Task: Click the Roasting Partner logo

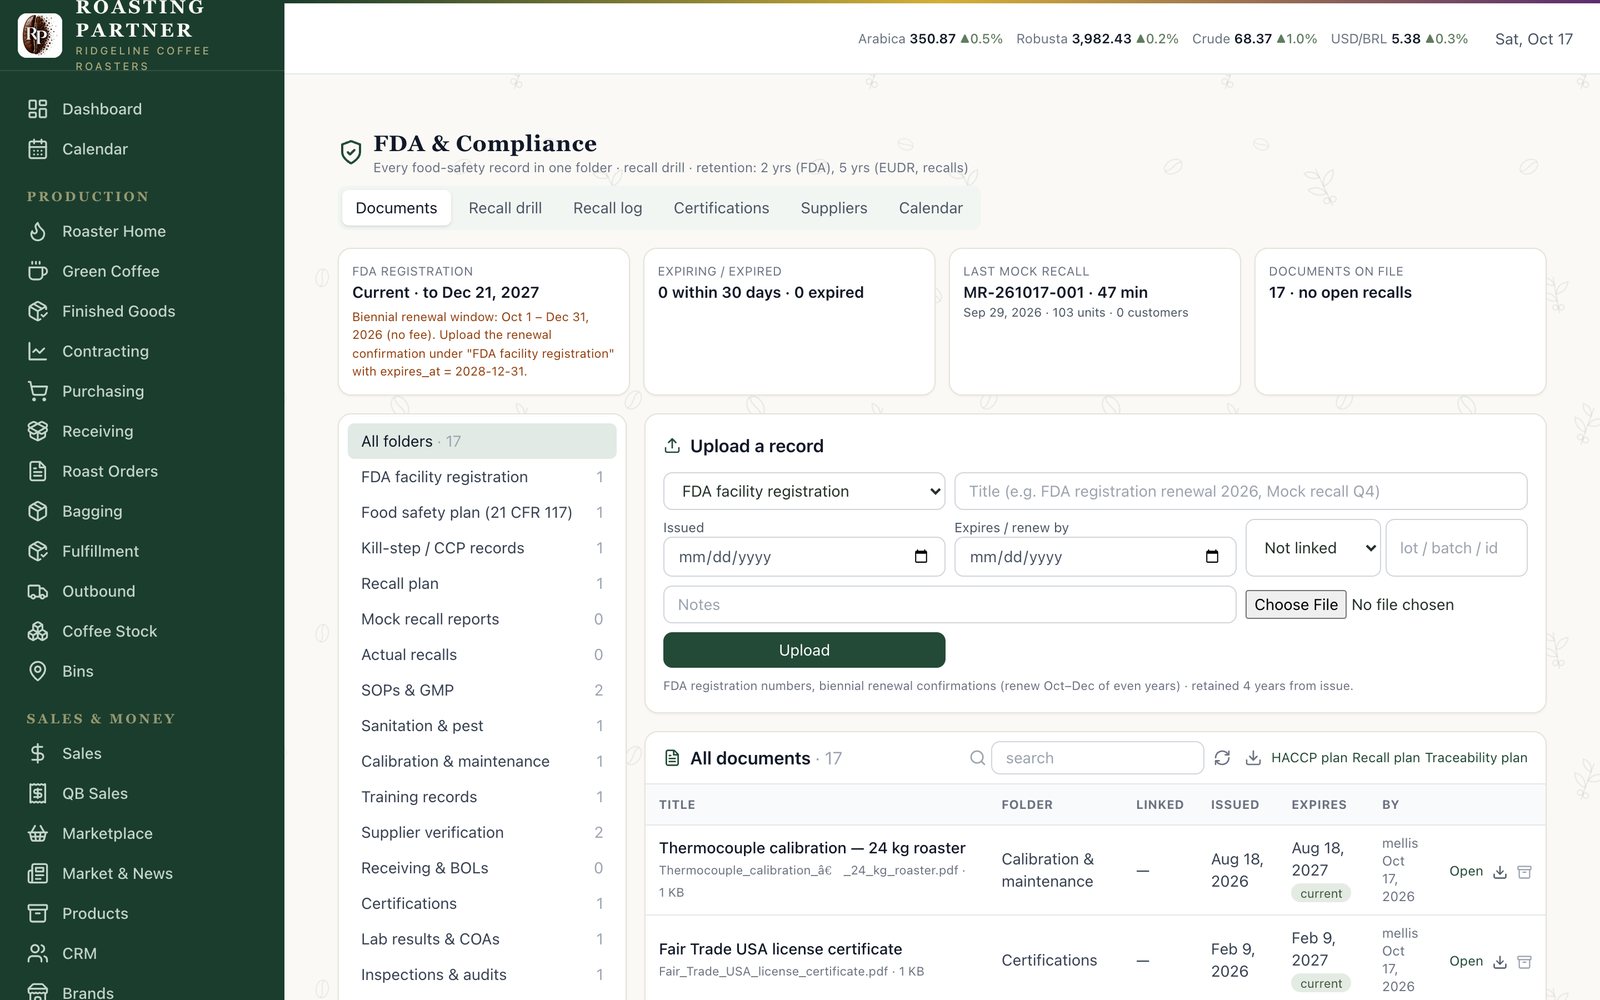Action: (40, 35)
